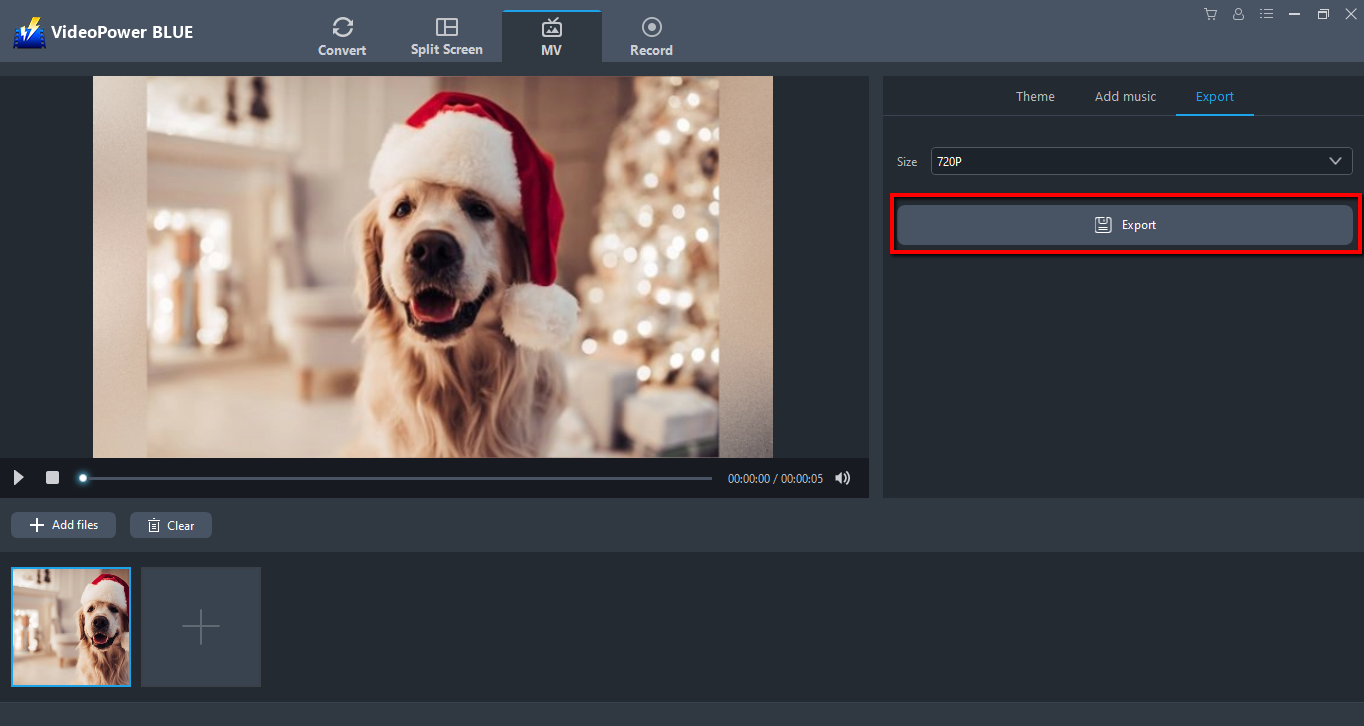
Task: Click the Export button to save video
Action: point(1124,224)
